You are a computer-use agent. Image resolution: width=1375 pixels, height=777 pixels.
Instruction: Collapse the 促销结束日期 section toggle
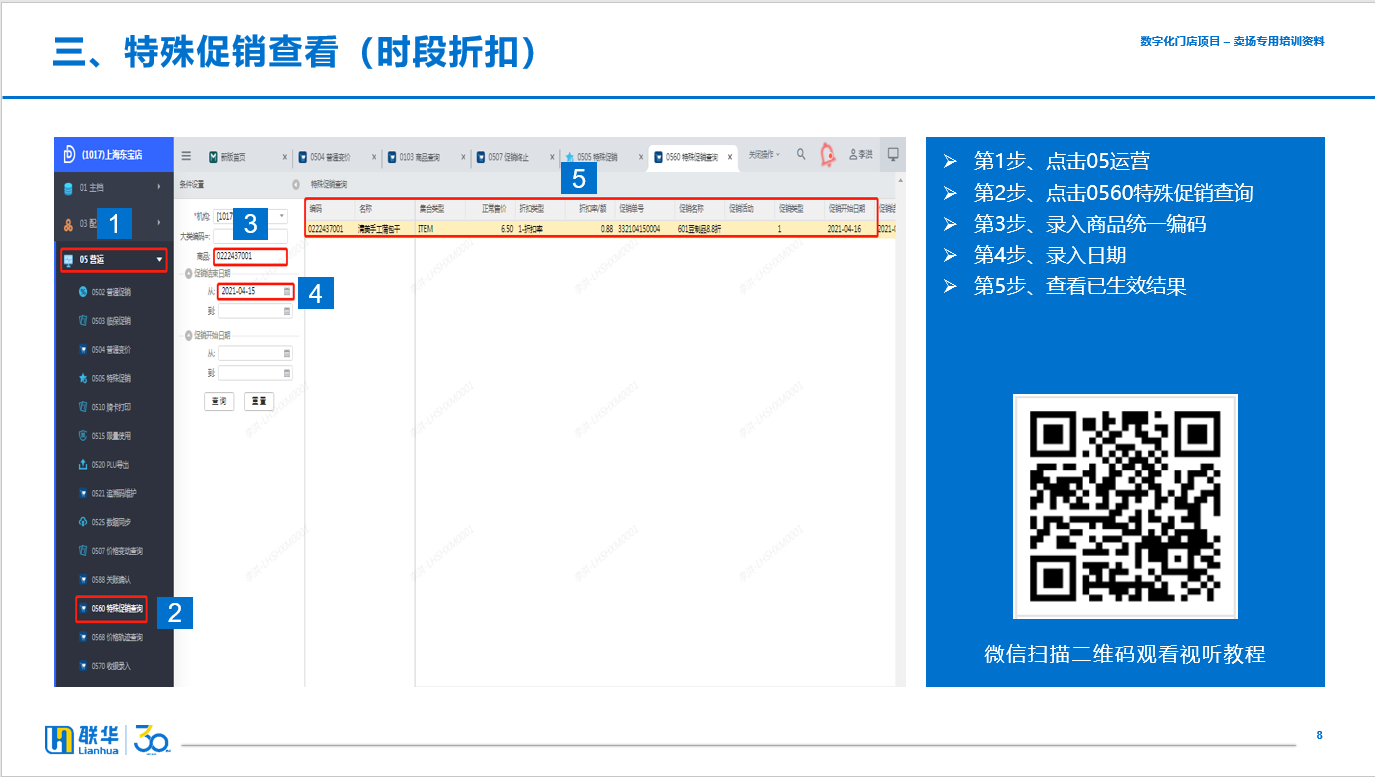point(189,273)
